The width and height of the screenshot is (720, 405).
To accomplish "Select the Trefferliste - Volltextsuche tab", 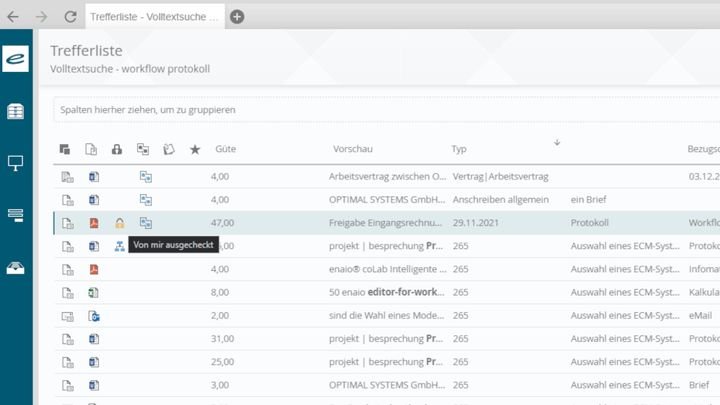I will pyautogui.click(x=154, y=16).
